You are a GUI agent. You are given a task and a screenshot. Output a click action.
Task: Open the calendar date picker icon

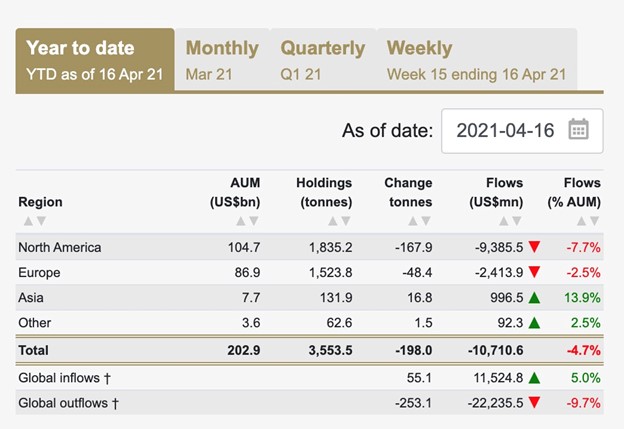coord(578,130)
